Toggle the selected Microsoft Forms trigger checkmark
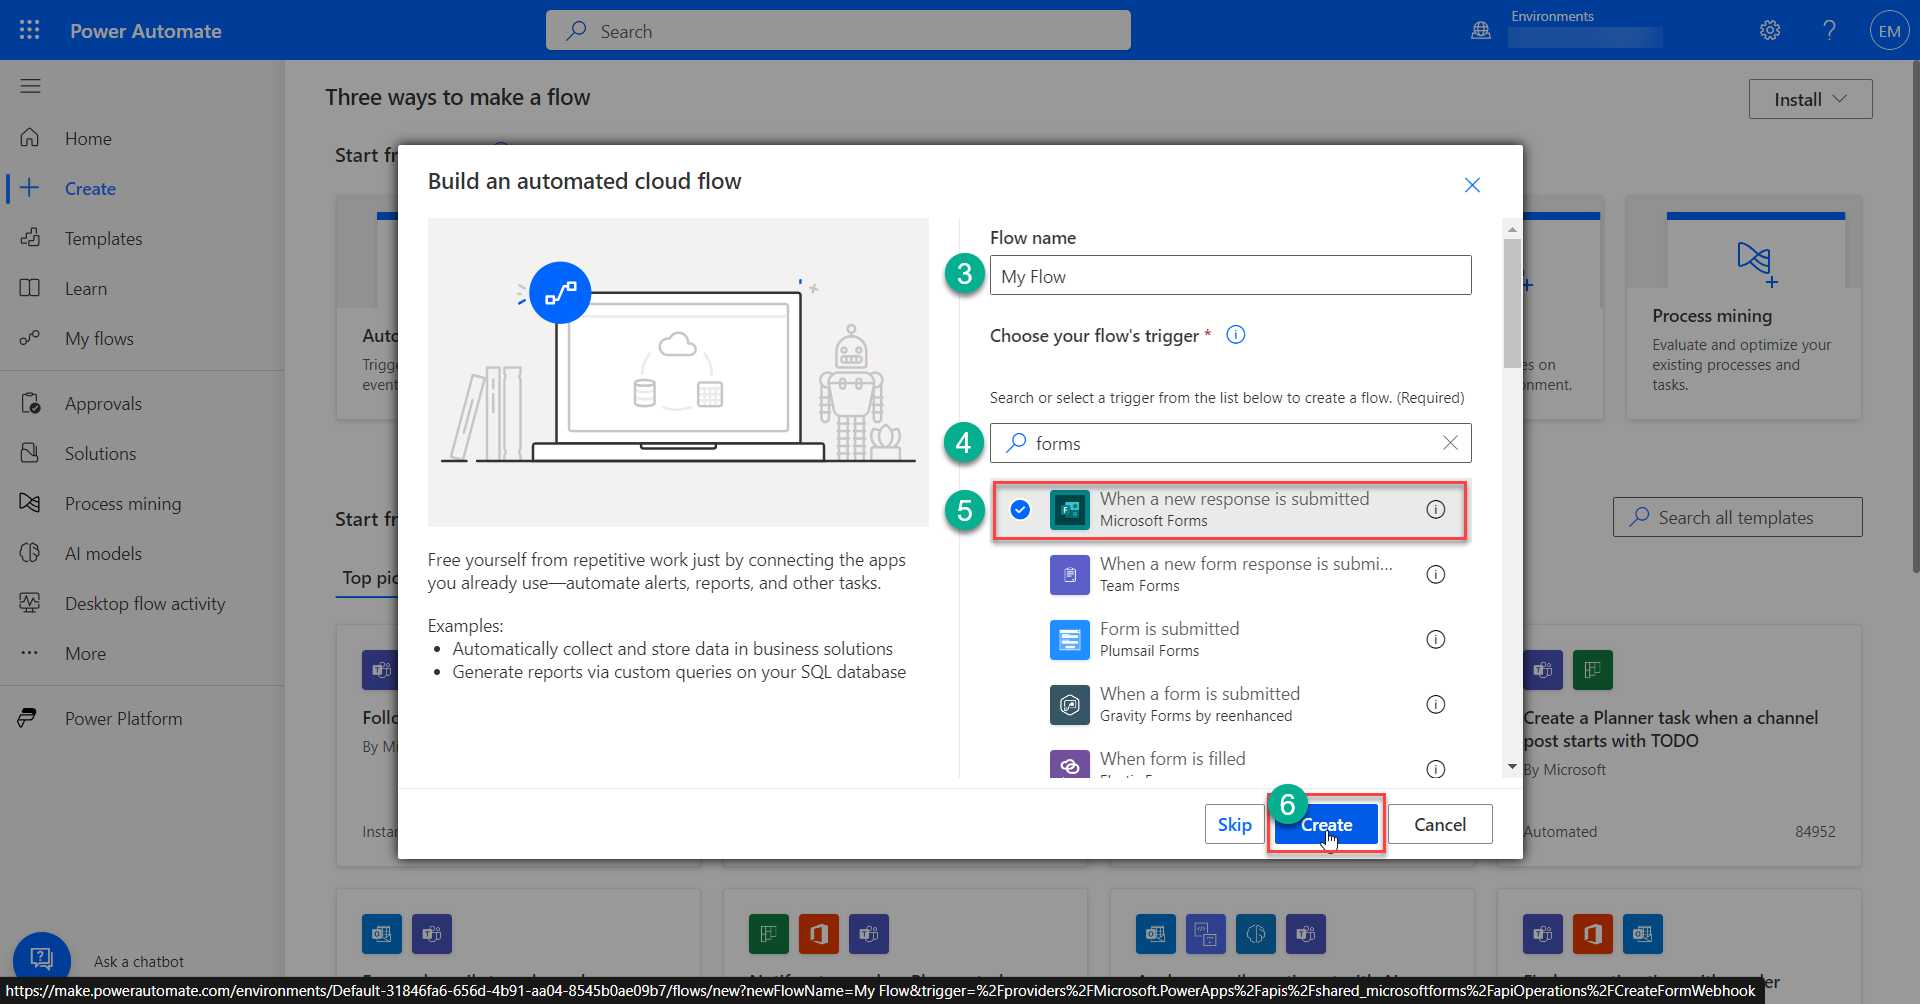The image size is (1920, 1004). coord(1020,509)
